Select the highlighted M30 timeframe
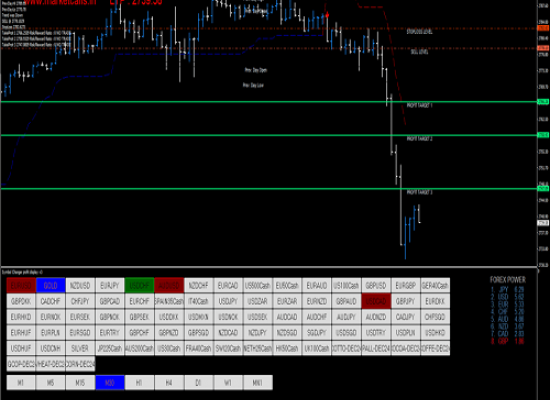550x400 pixels. click(110, 382)
